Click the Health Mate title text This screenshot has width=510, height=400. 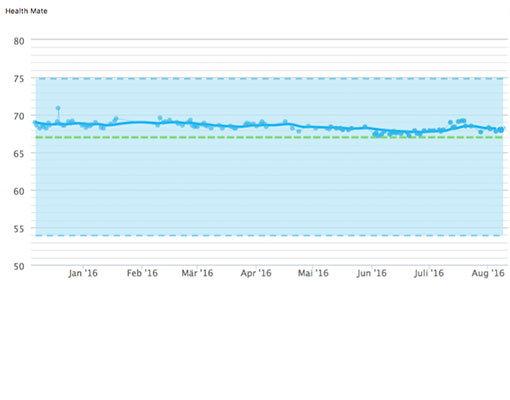click(26, 11)
